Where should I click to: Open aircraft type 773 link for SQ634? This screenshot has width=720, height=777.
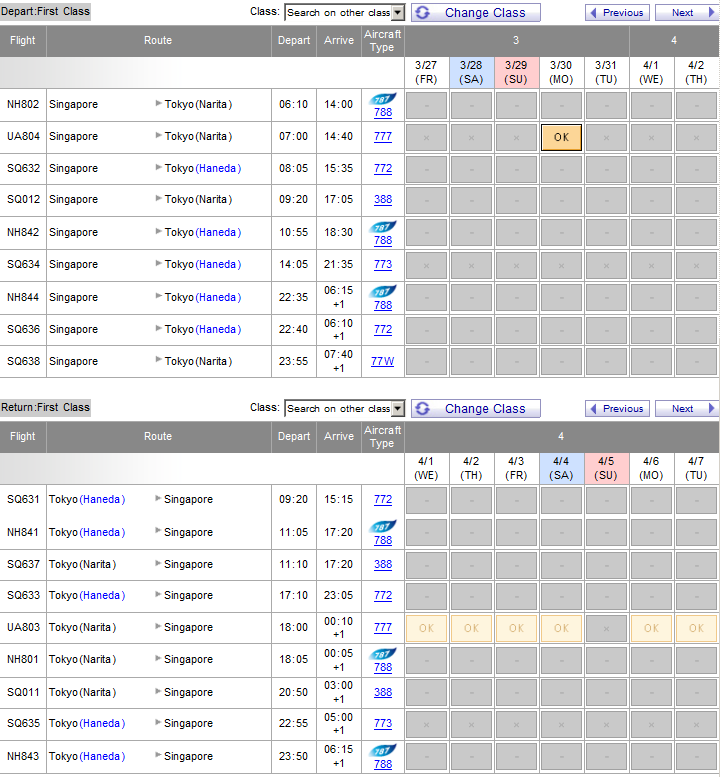tap(383, 265)
